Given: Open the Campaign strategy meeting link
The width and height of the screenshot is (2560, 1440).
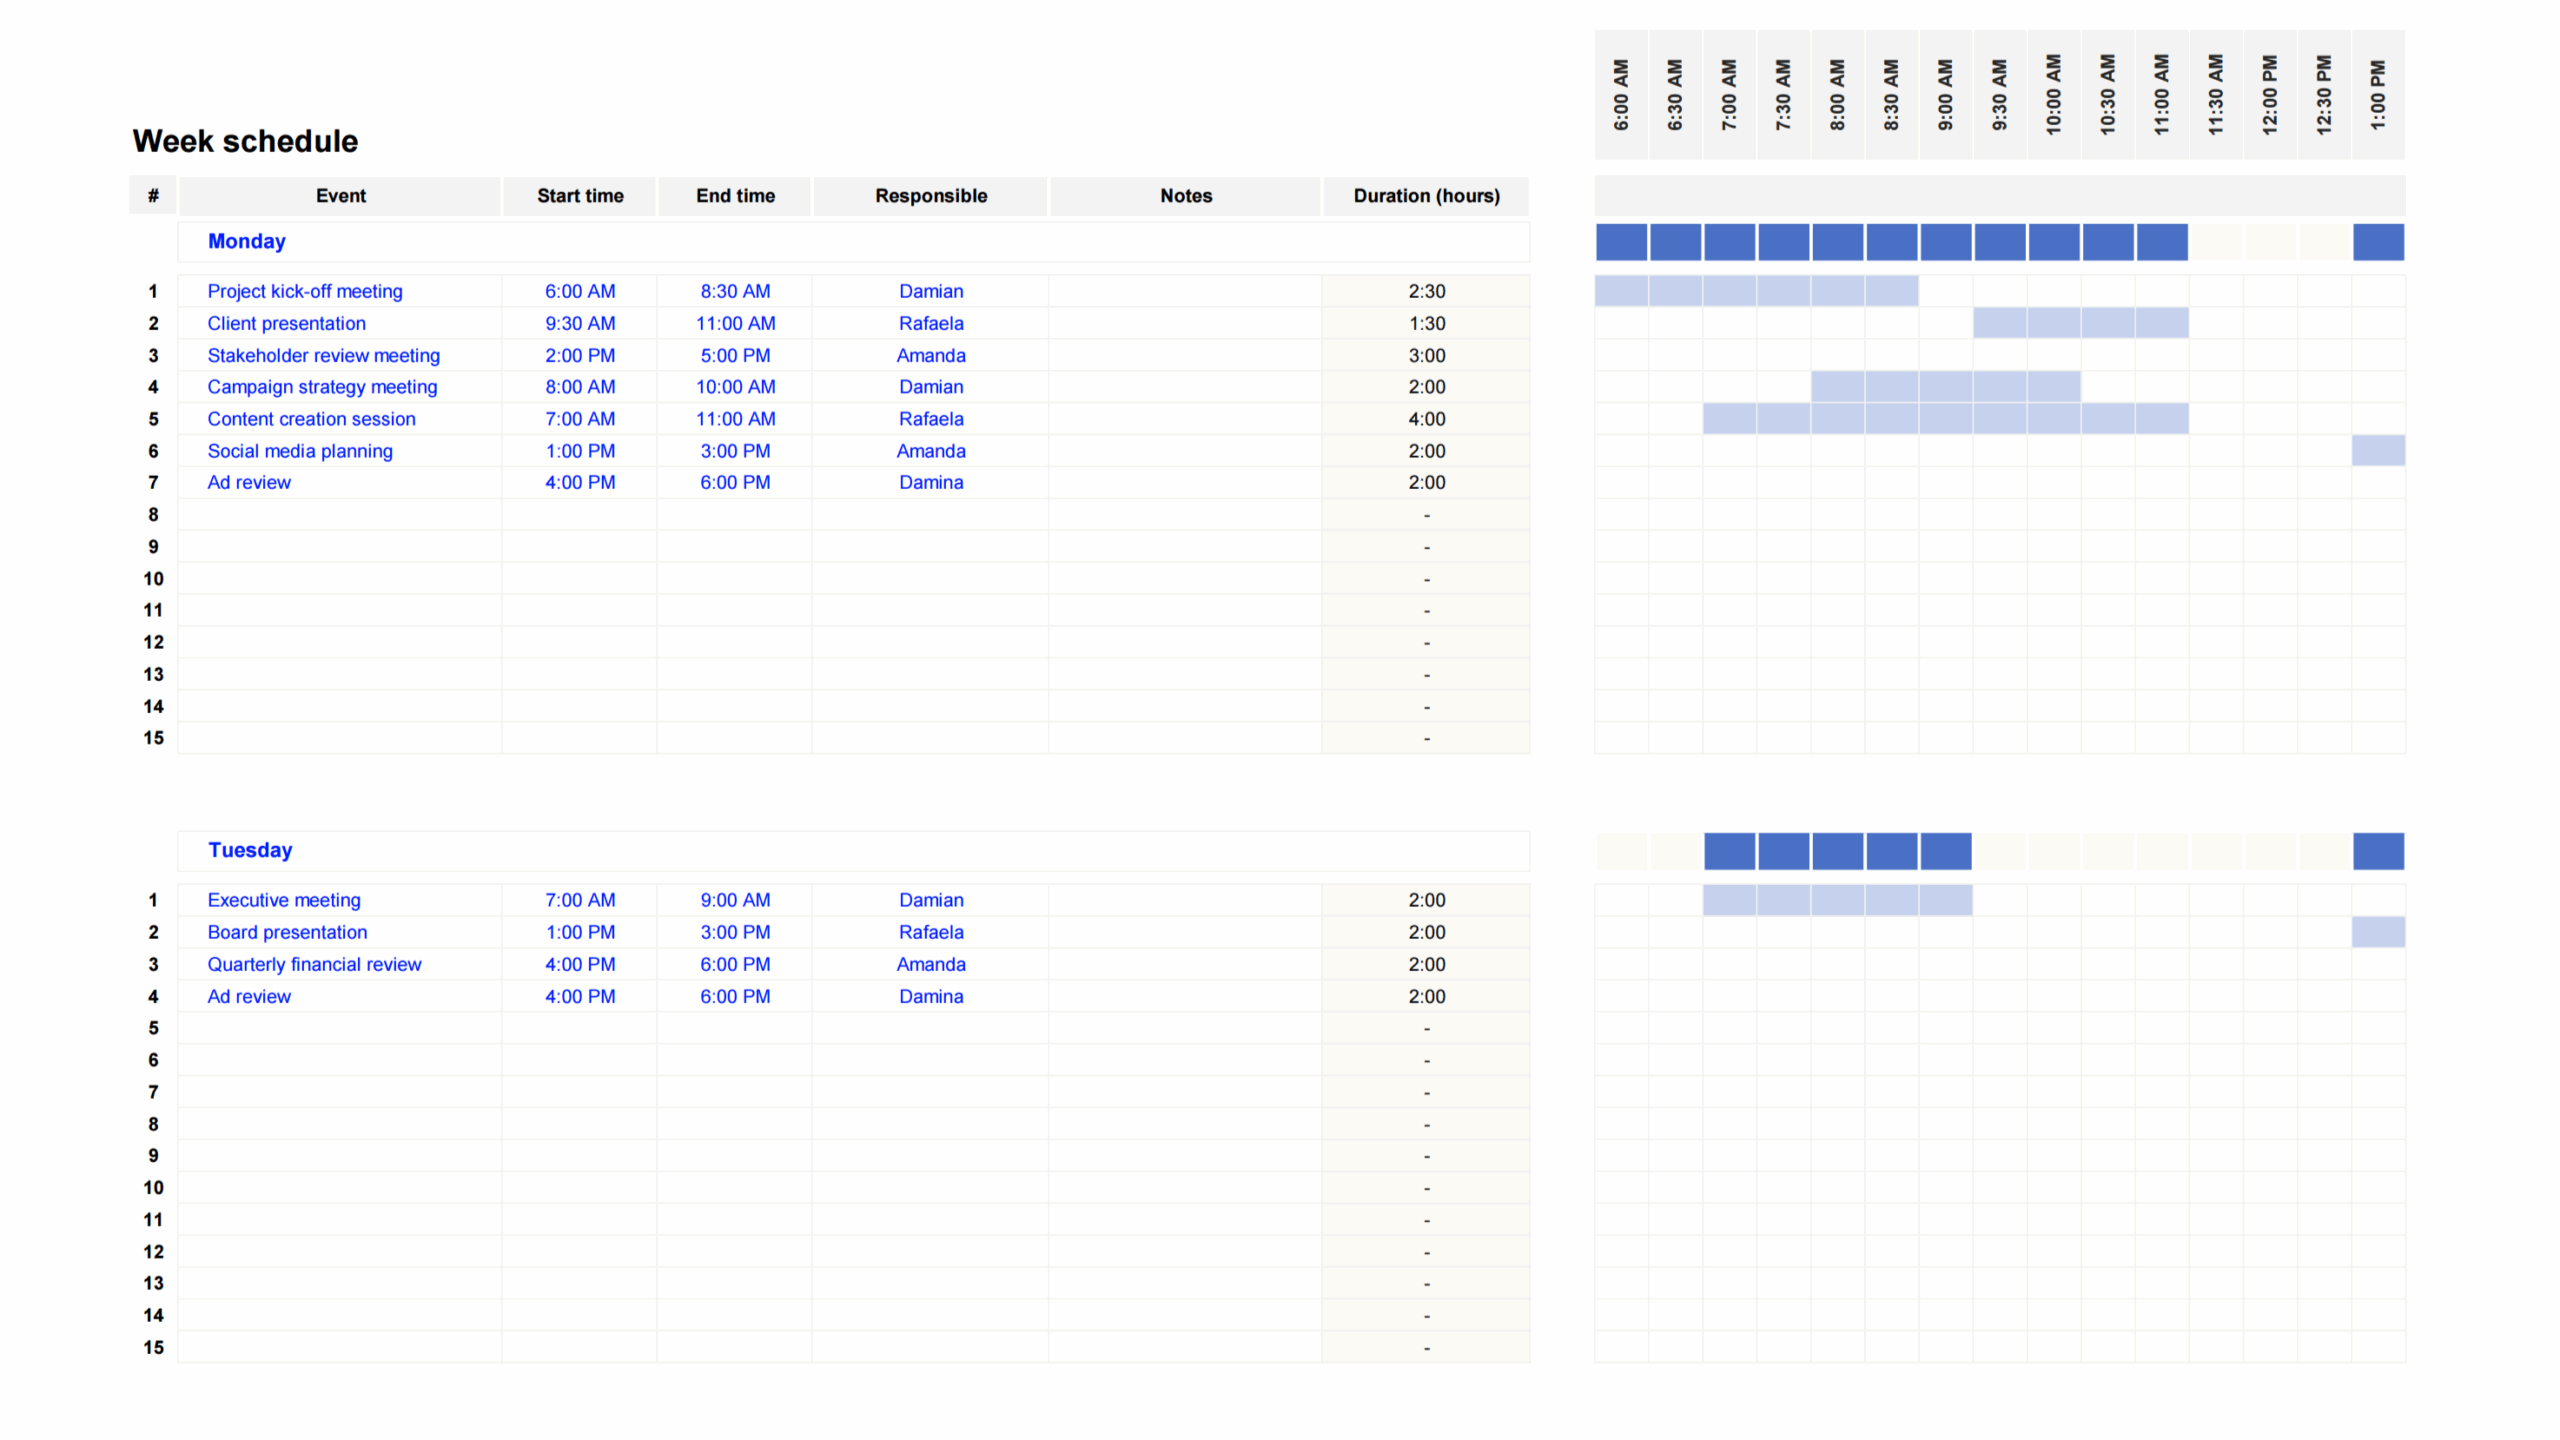Looking at the screenshot, I should pos(322,387).
